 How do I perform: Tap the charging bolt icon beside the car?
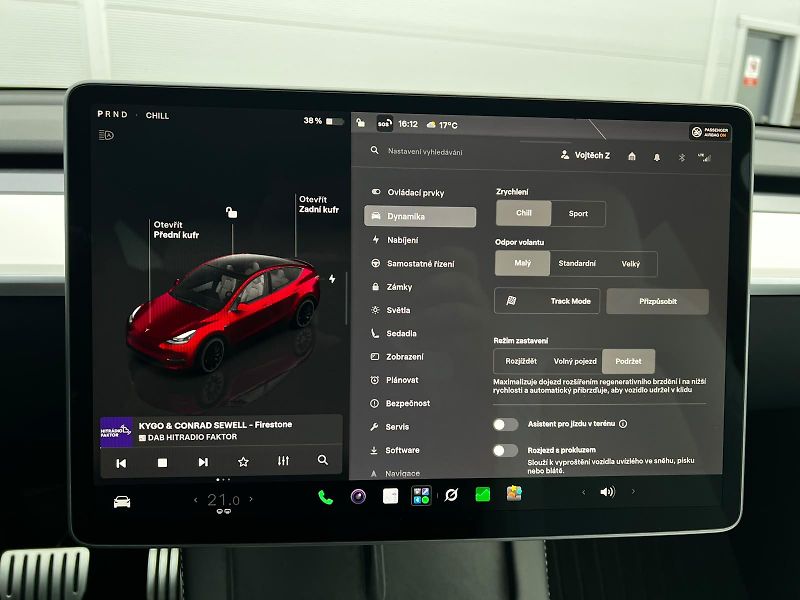(332, 279)
